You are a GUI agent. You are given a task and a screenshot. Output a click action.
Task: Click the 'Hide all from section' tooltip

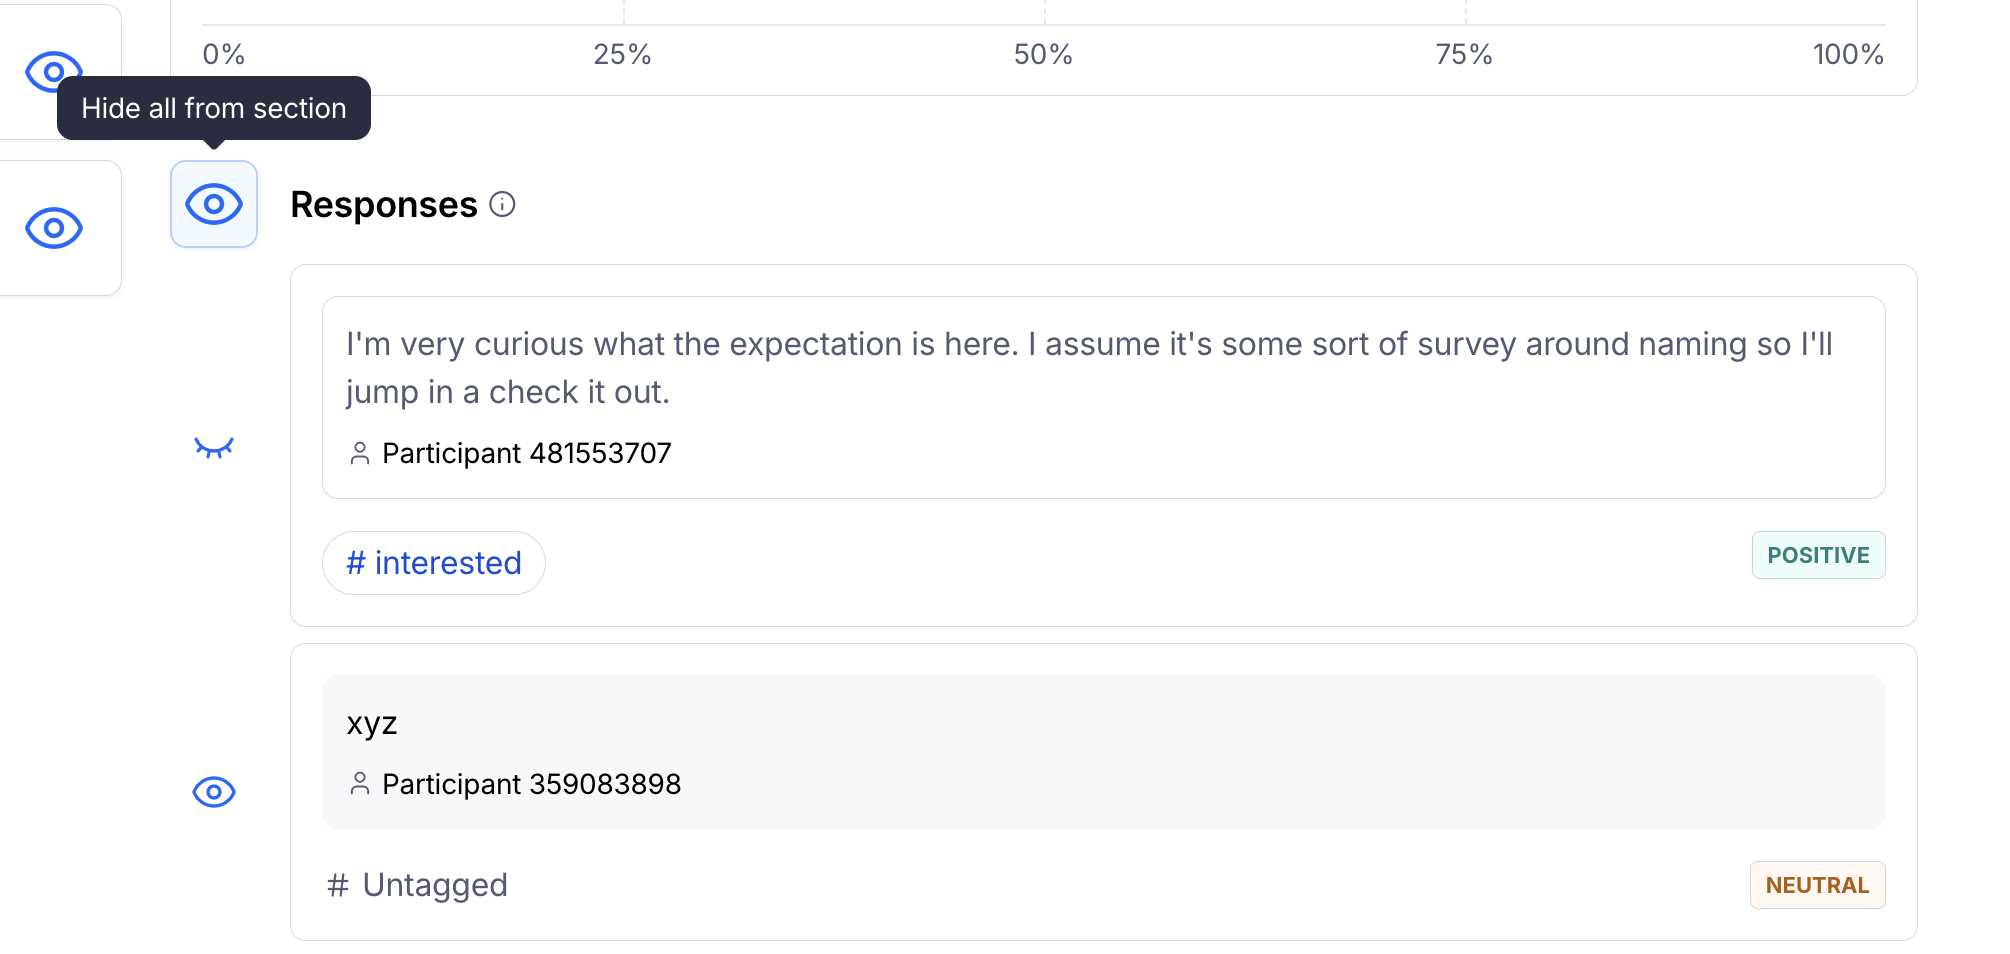[x=214, y=108]
